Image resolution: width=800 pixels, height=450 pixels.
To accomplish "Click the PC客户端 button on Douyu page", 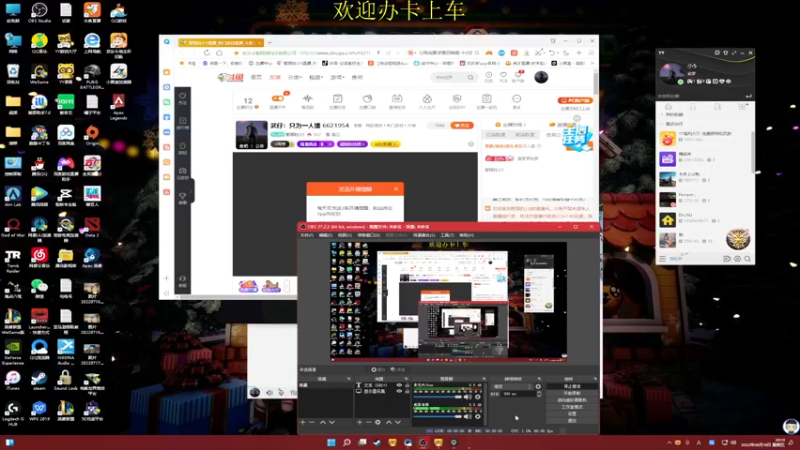I will click(x=575, y=101).
